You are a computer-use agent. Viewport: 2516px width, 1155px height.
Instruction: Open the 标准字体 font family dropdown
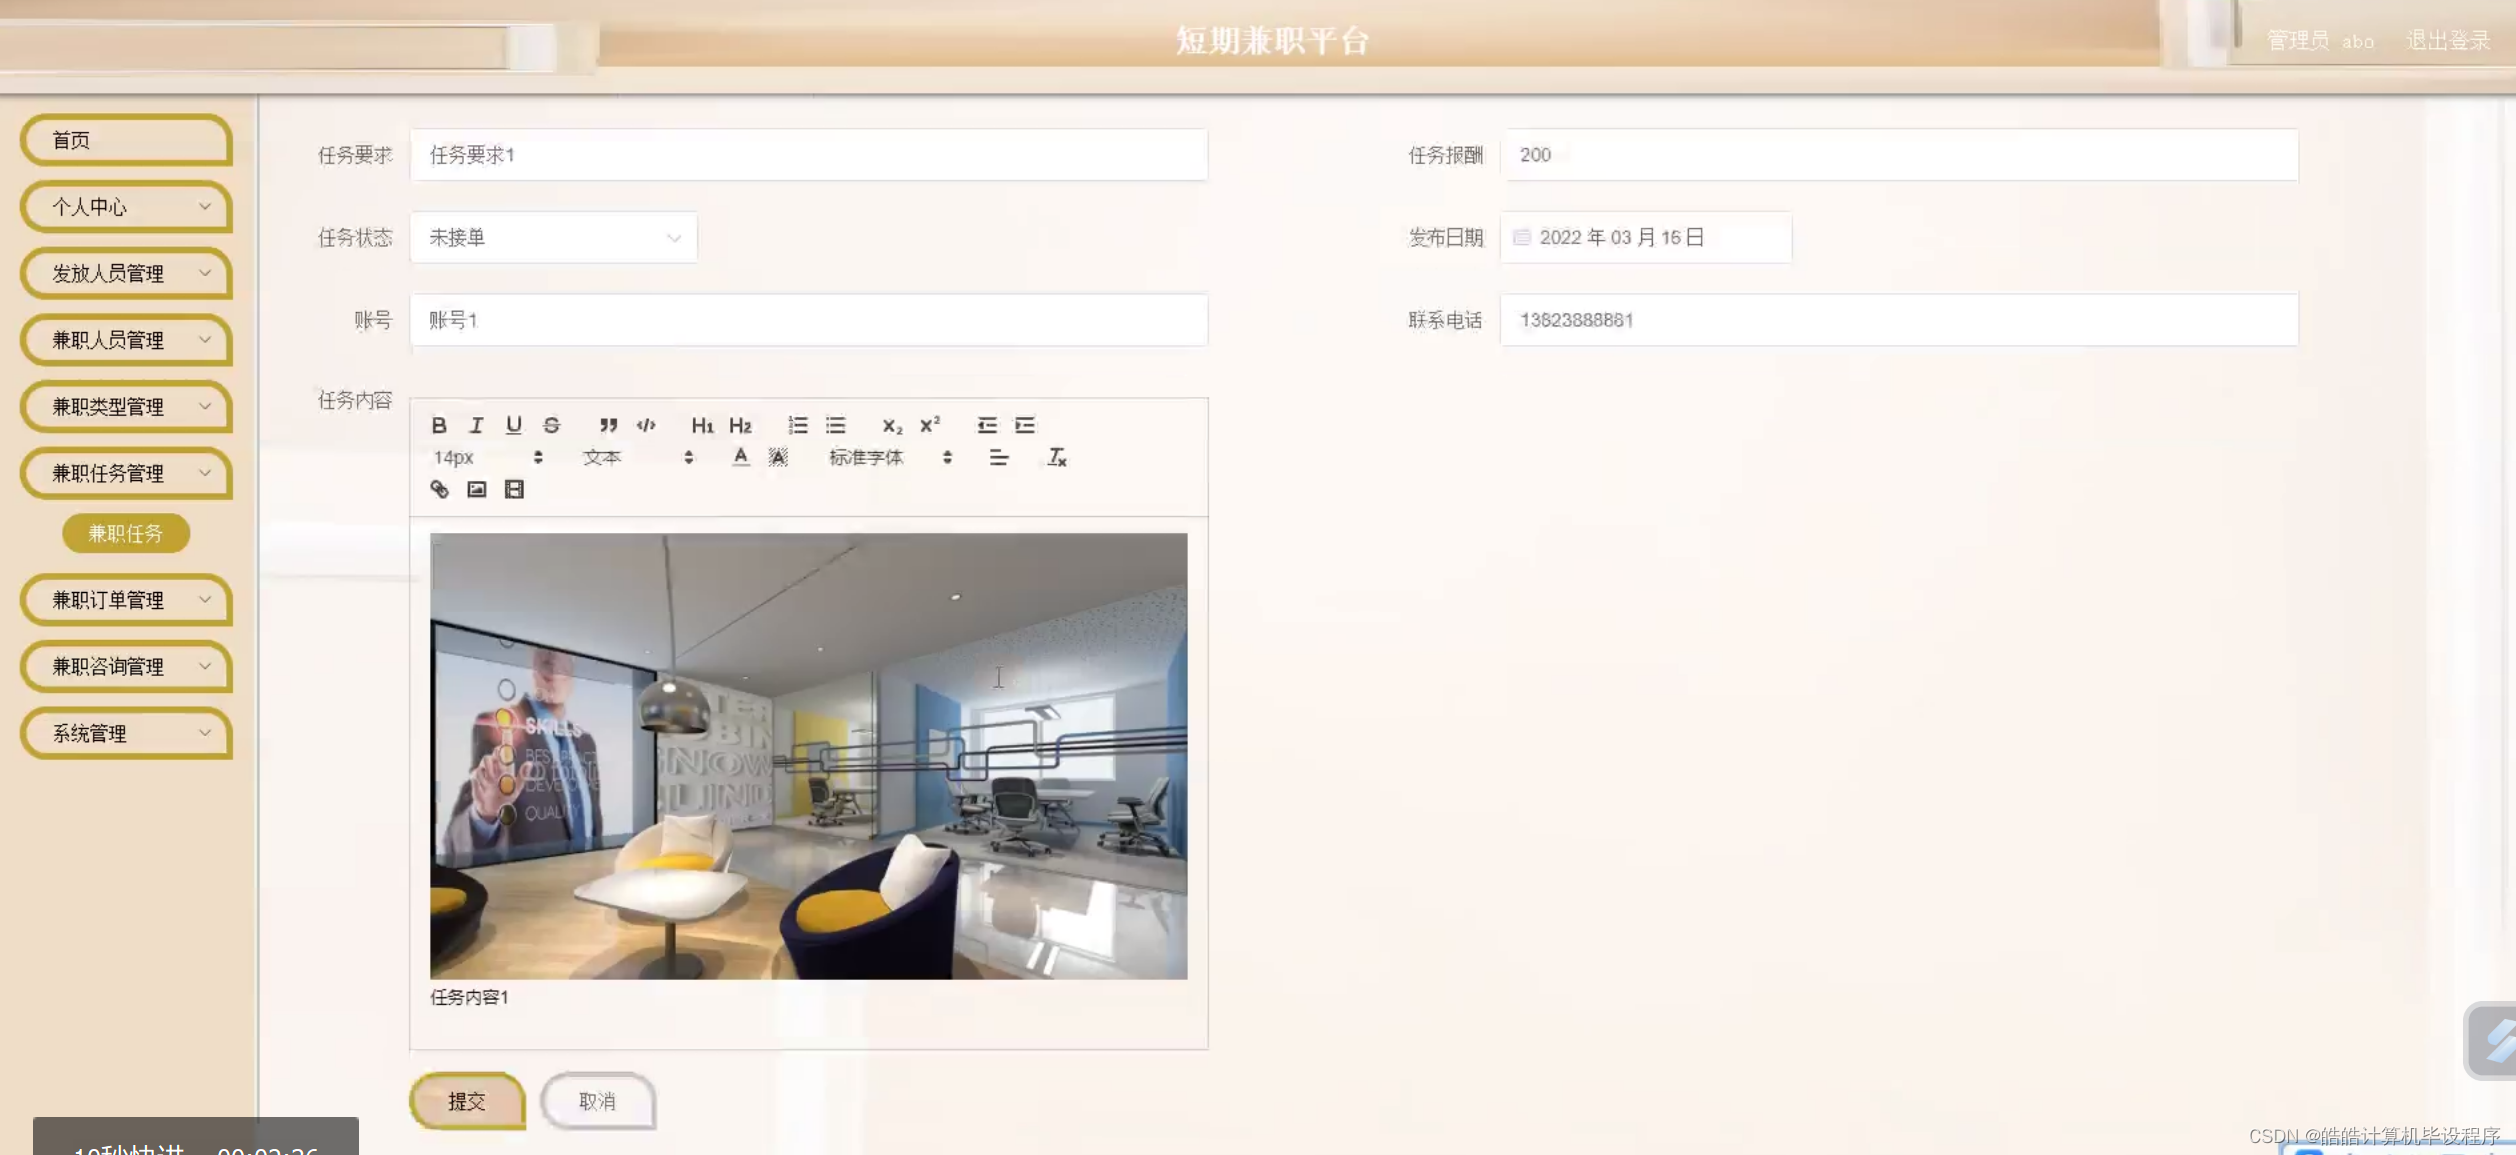coord(889,457)
